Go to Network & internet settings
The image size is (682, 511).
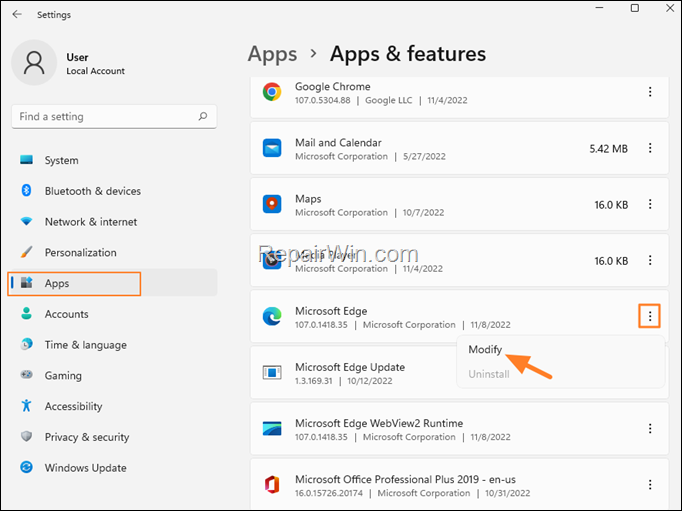point(112,222)
